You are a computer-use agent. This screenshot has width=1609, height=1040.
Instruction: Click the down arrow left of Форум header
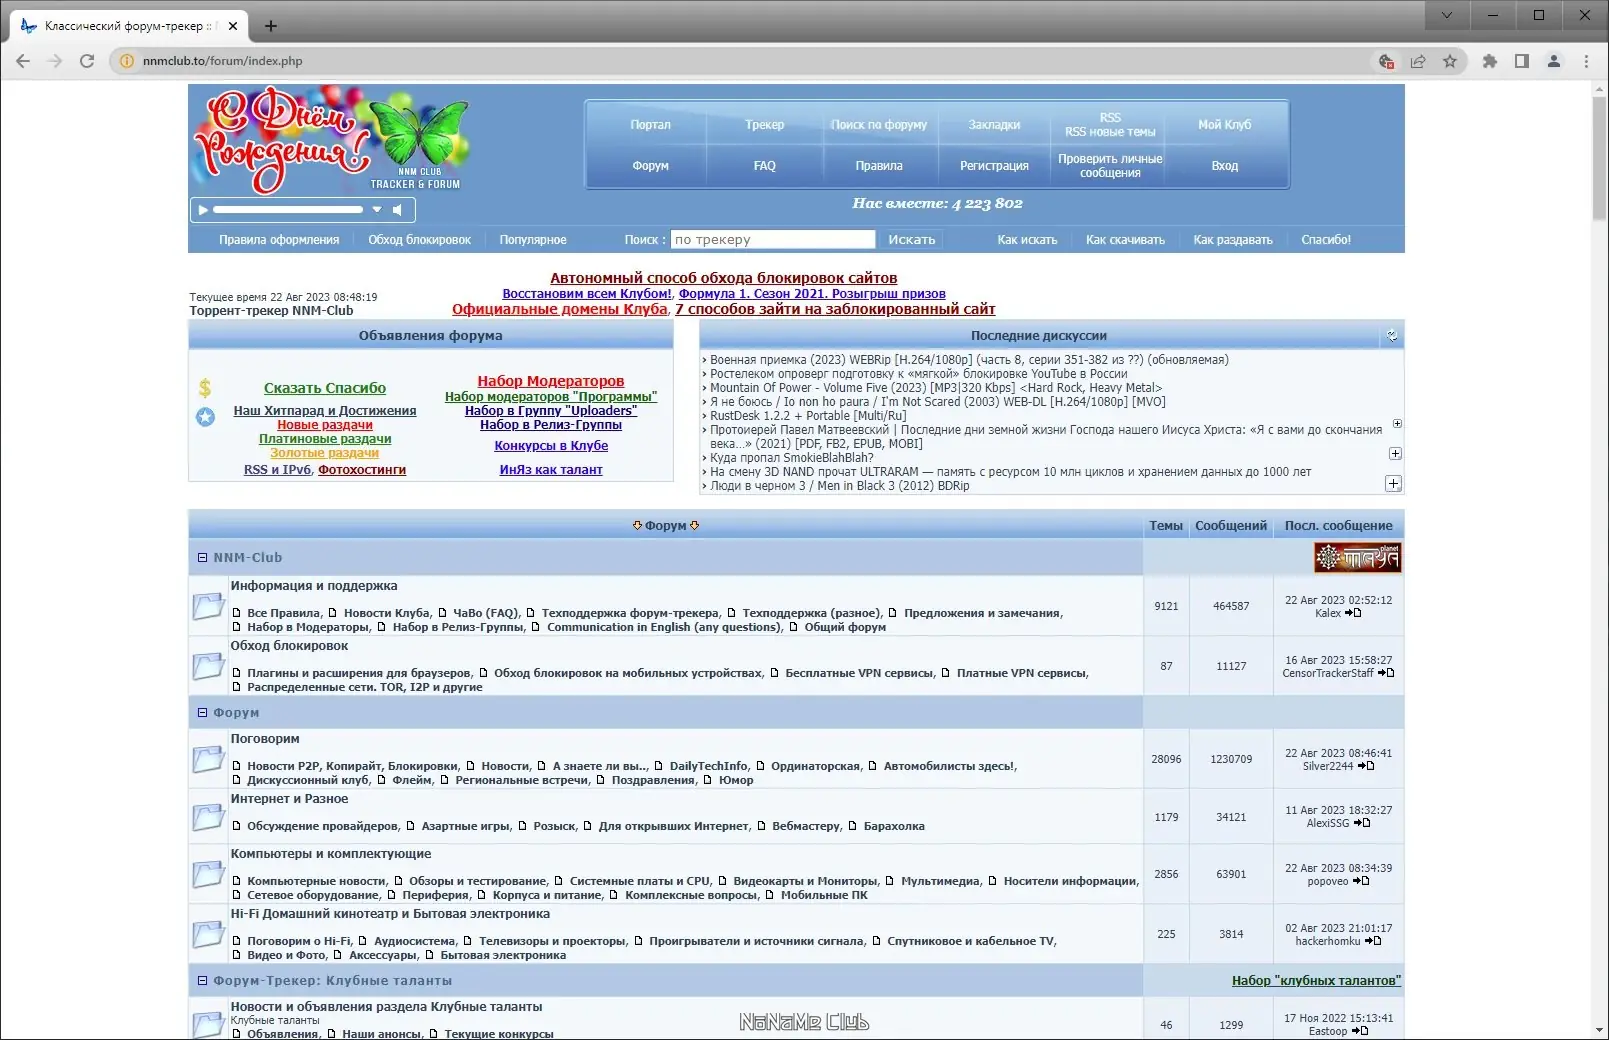click(x=637, y=526)
